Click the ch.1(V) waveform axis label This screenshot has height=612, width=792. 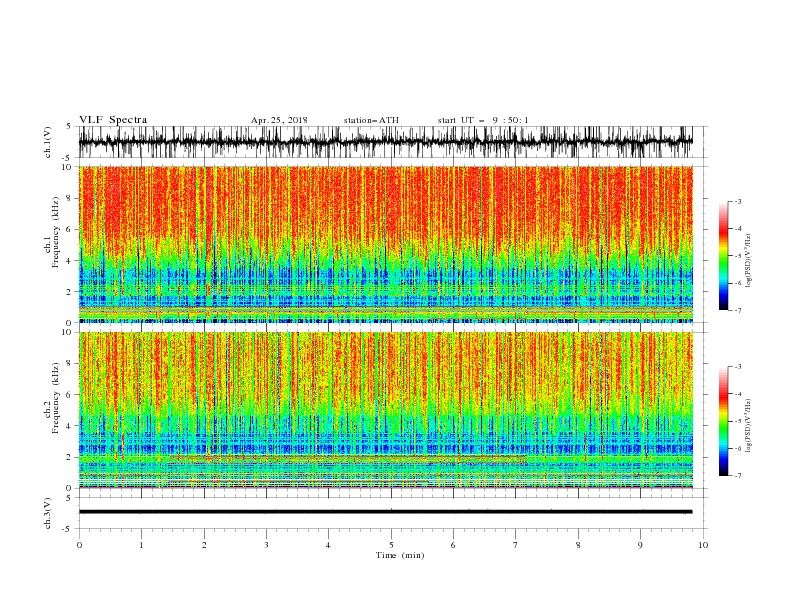pyautogui.click(x=48, y=142)
